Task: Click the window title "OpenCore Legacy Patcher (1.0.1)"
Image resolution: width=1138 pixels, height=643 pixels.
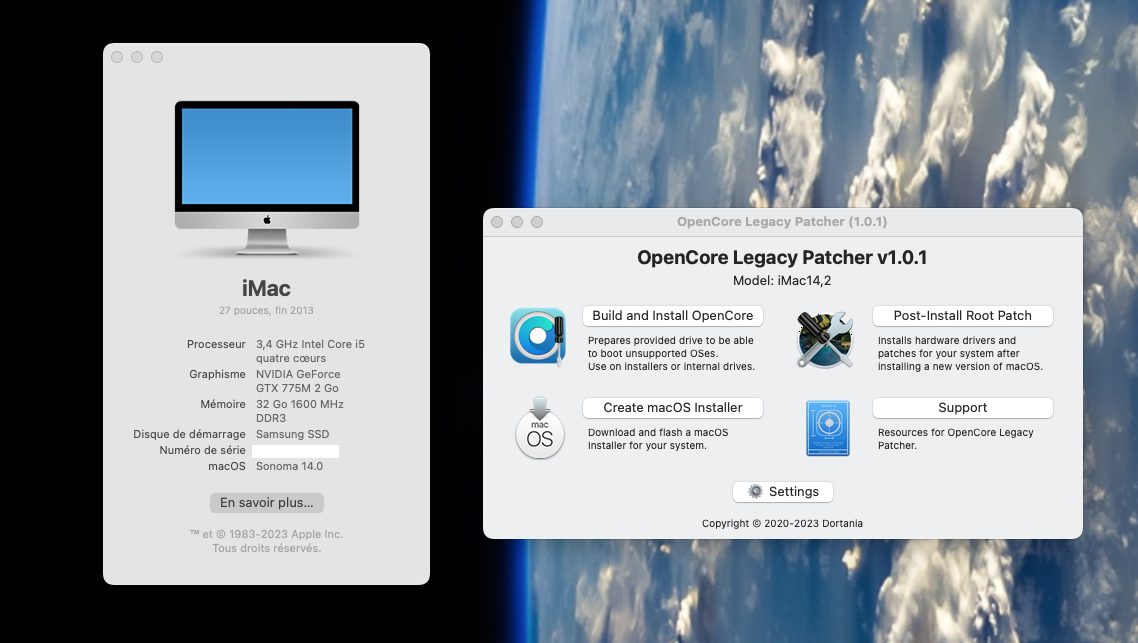Action: tap(782, 222)
